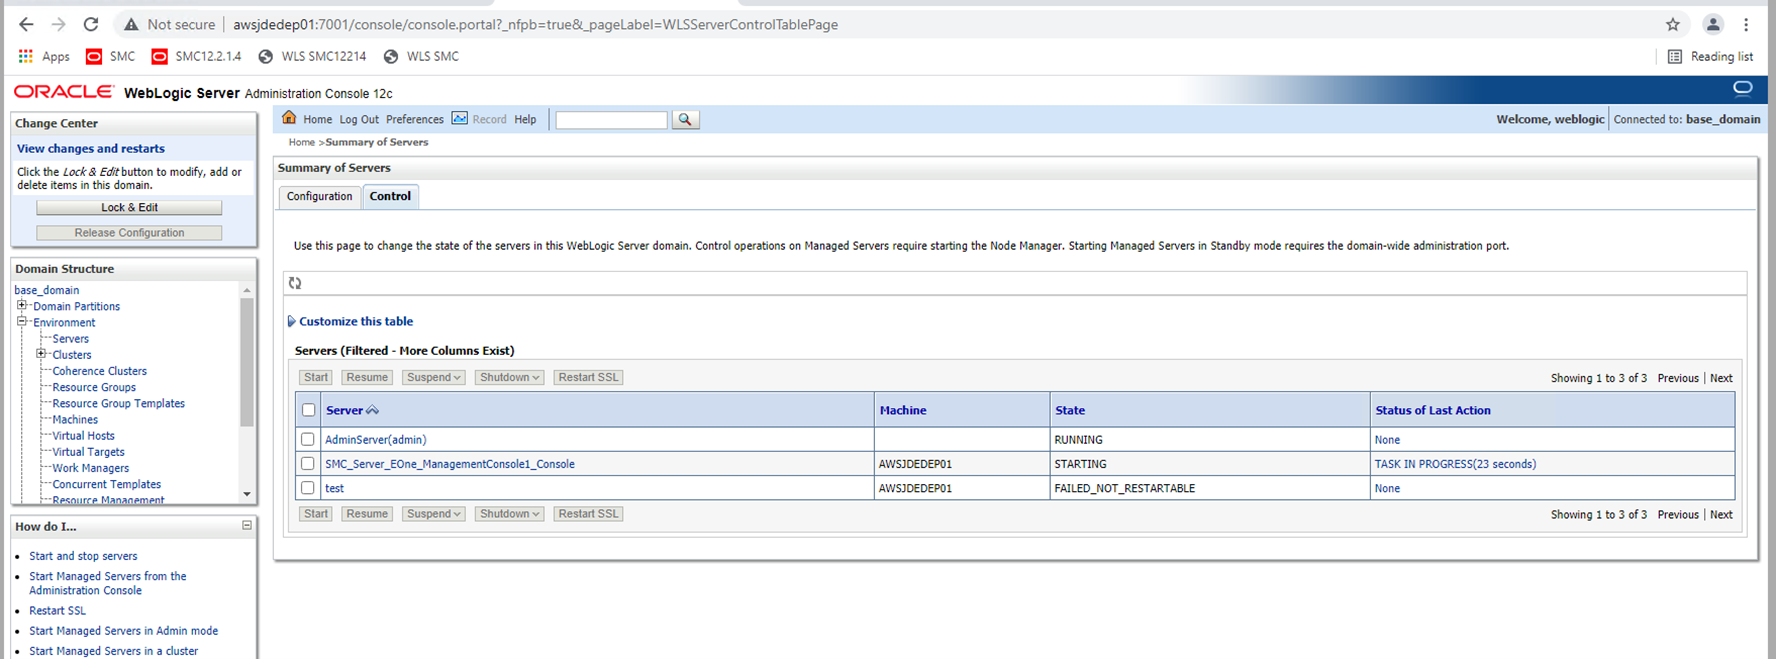Open the AdminServer(admin) server link

[x=375, y=440]
